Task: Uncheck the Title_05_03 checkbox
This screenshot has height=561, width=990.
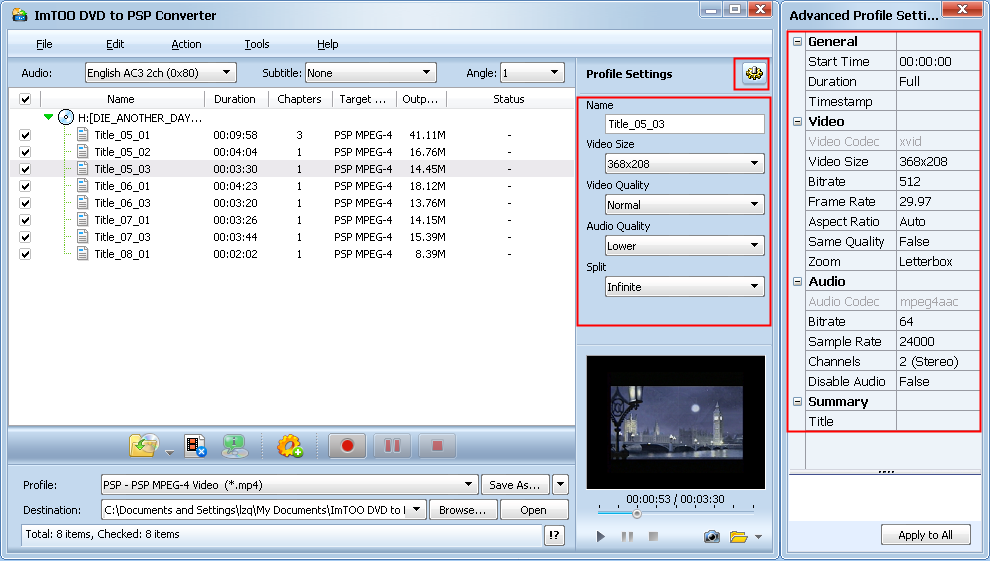Action: [x=25, y=169]
